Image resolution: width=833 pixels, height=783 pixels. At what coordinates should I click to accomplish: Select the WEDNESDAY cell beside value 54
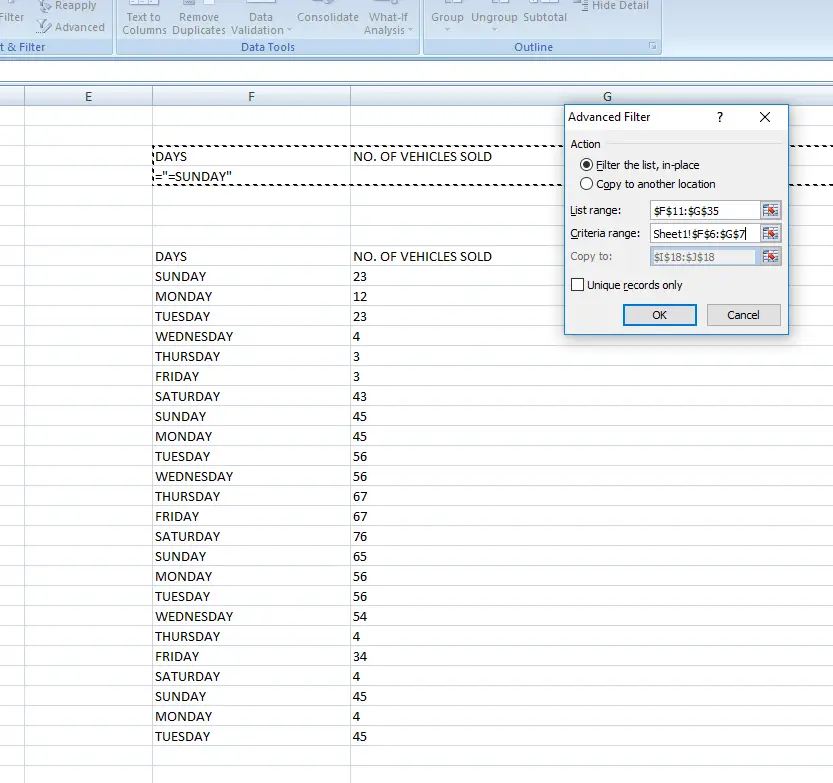click(x=251, y=617)
